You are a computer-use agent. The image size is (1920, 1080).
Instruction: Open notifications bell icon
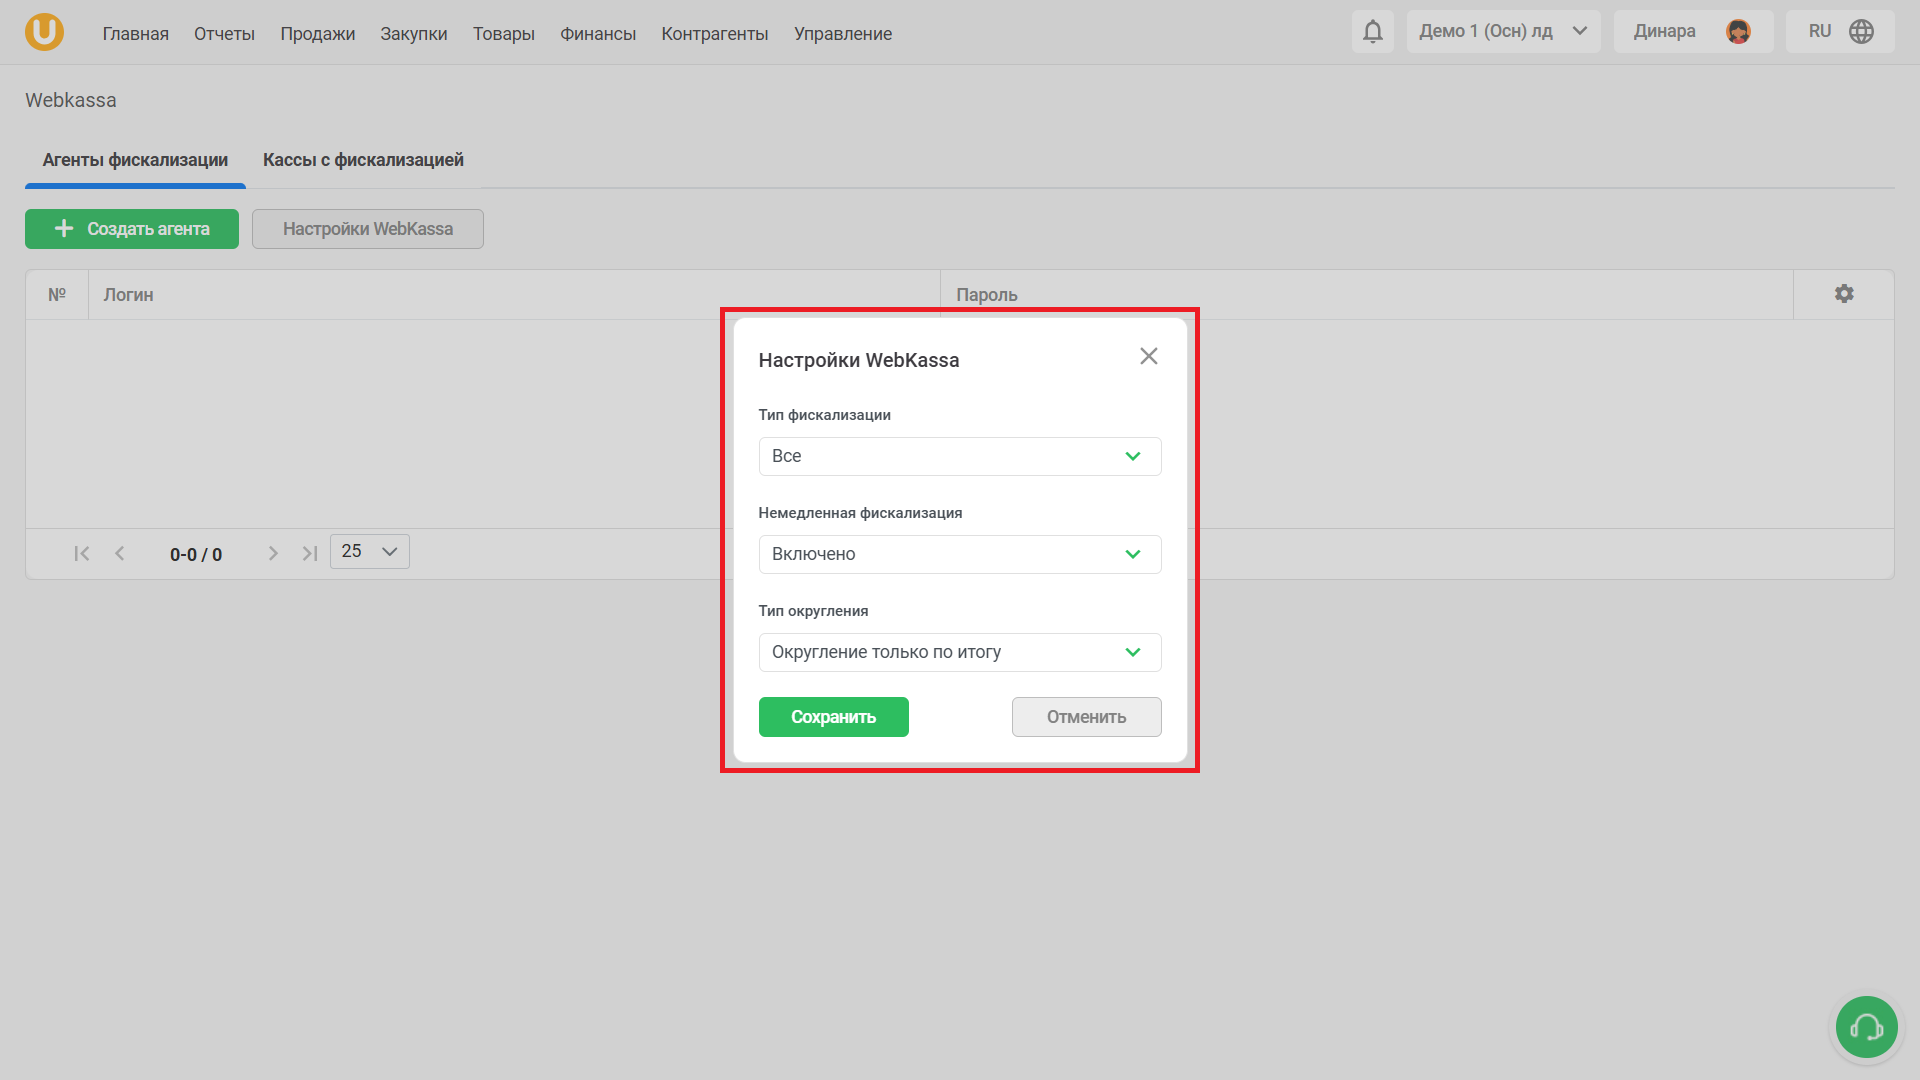coord(1372,32)
